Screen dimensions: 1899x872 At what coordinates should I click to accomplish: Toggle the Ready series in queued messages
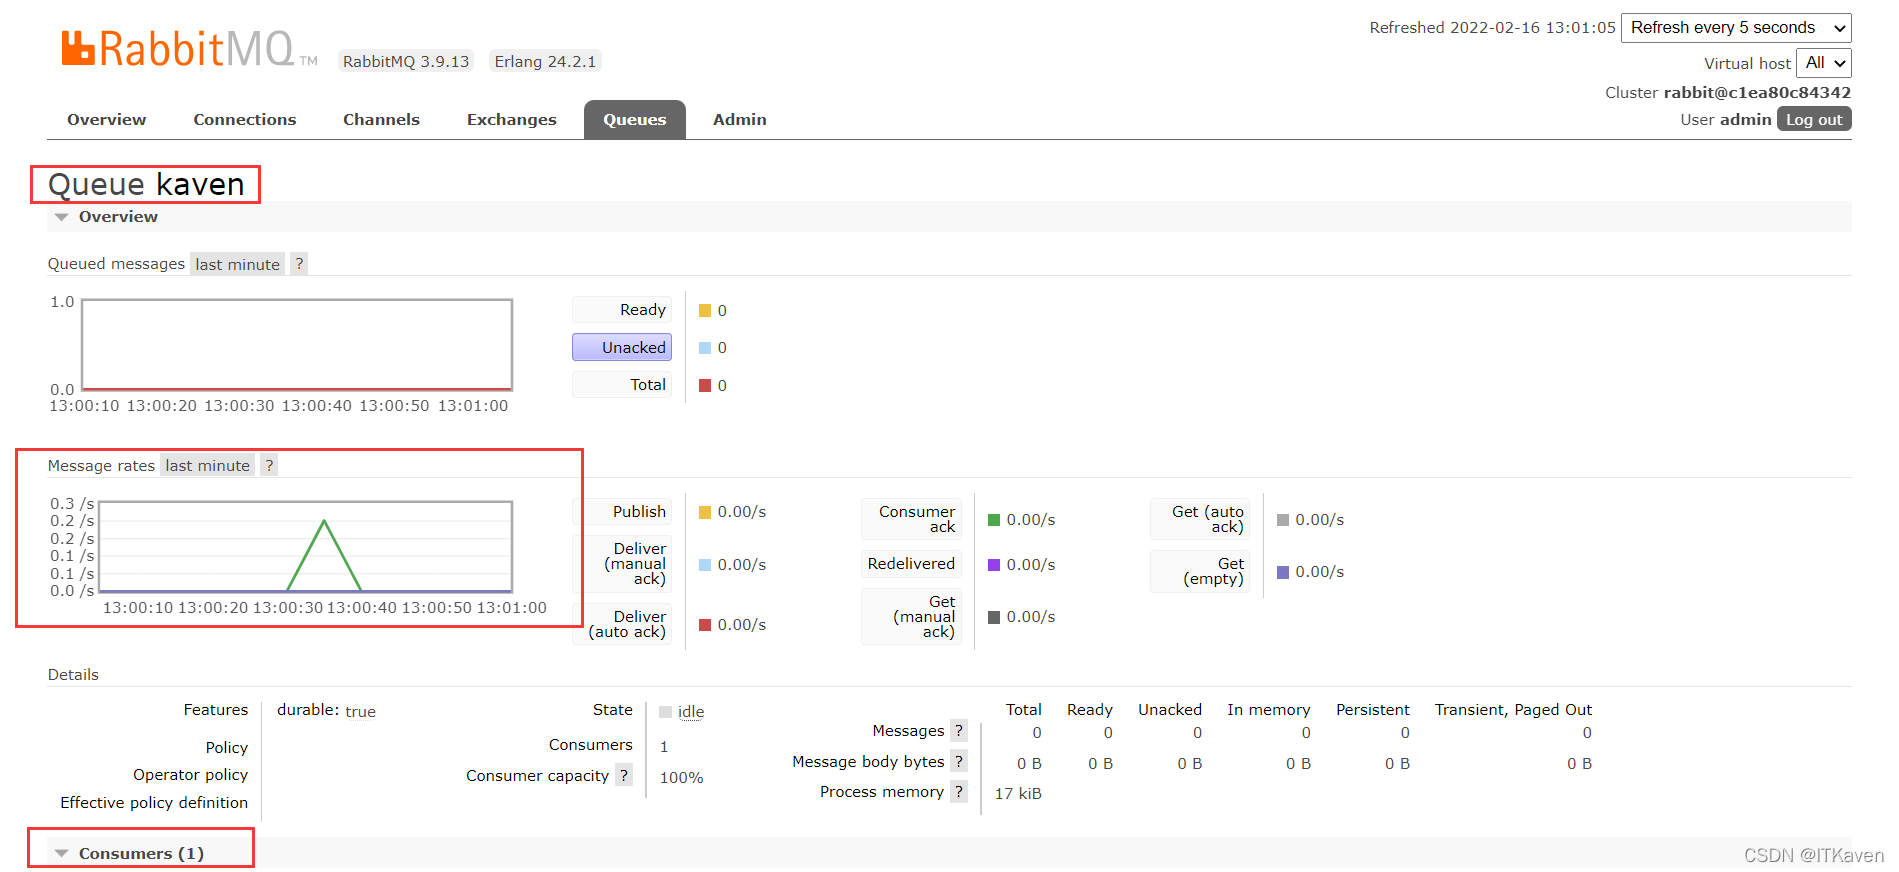pyautogui.click(x=622, y=310)
